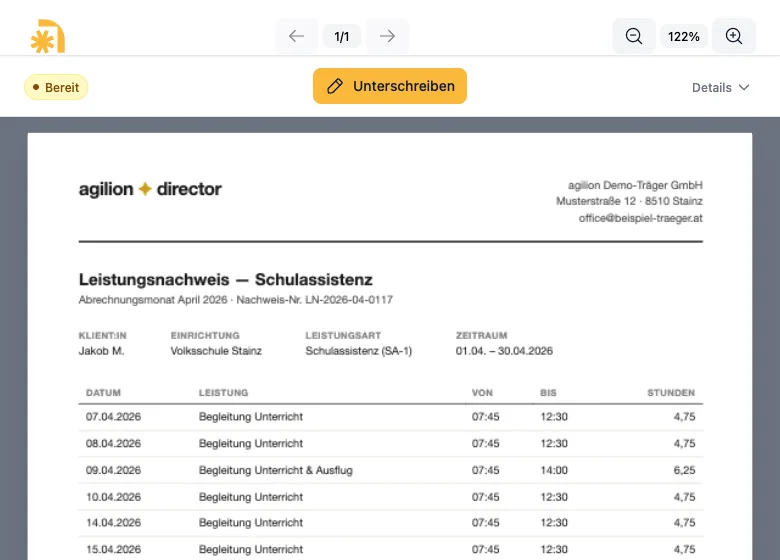Click agilion Demo-Träger GmbH company name

635,185
